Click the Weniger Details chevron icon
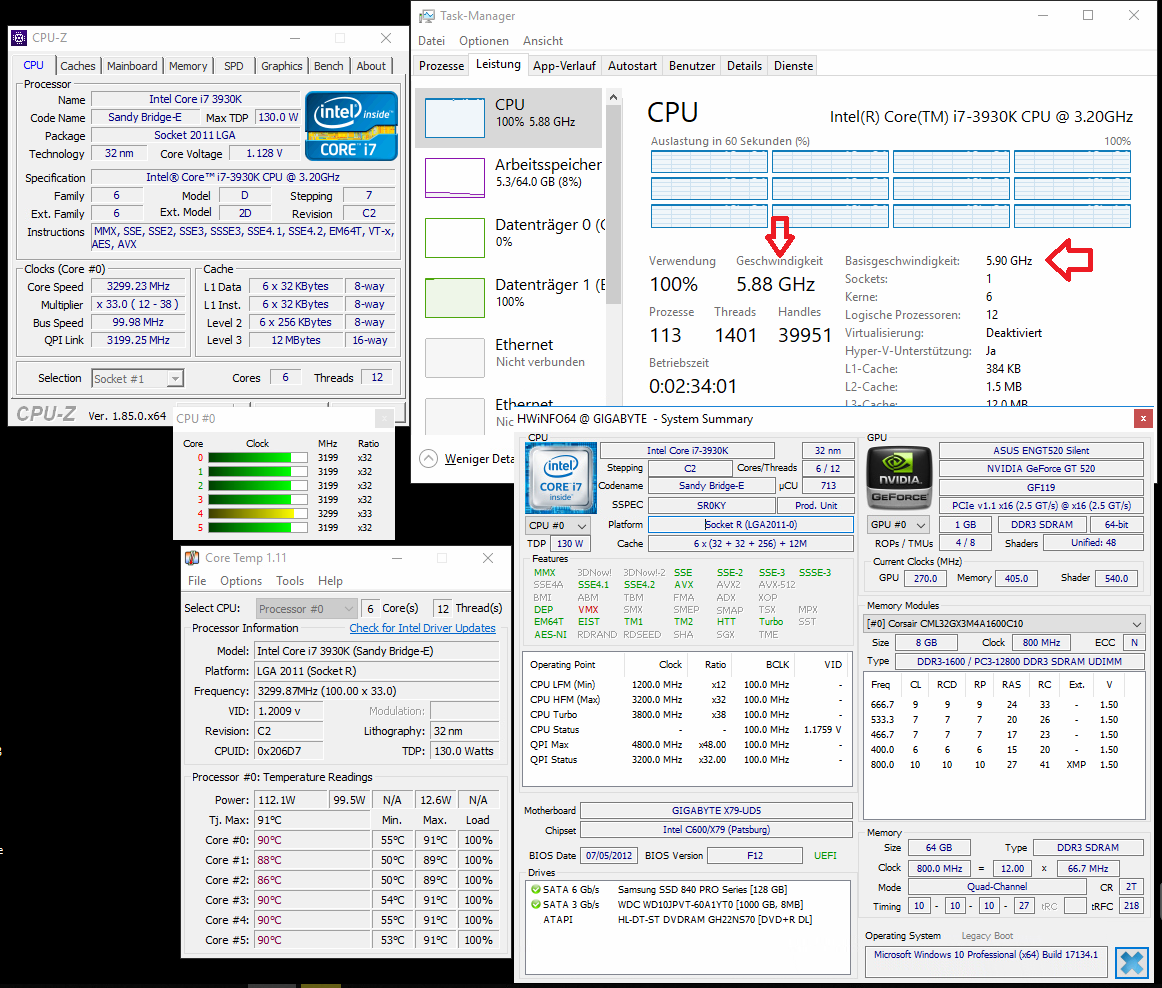 coord(428,458)
